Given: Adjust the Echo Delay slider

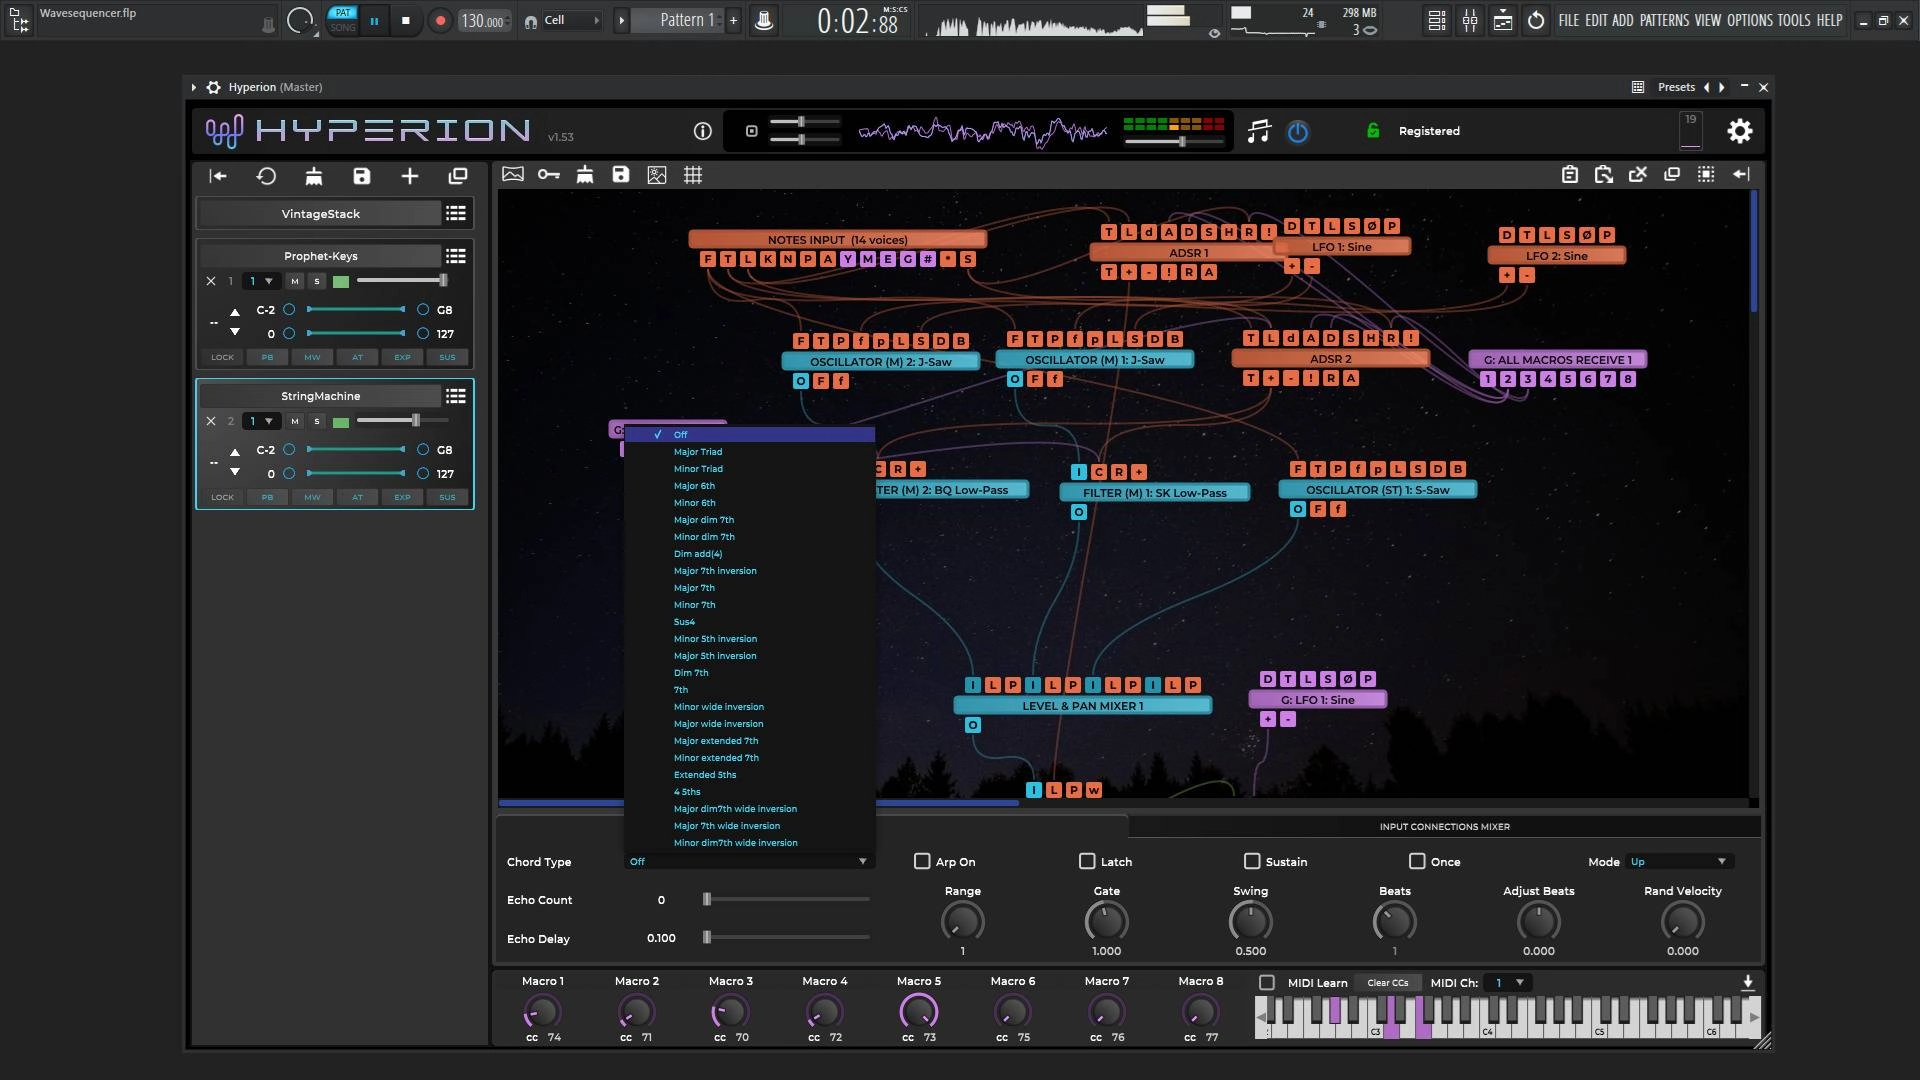Looking at the screenshot, I should [x=786, y=938].
